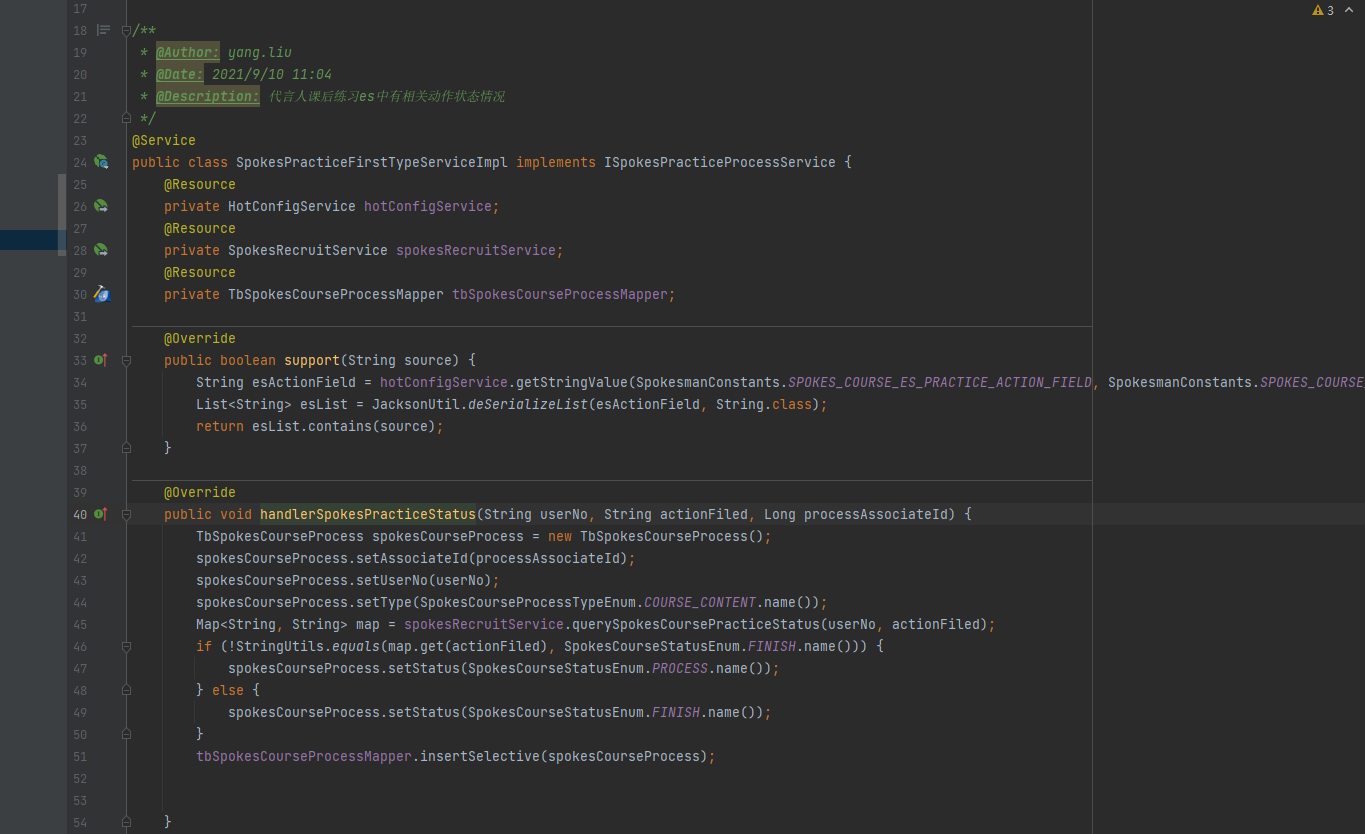The width and height of the screenshot is (1365, 834).
Task: Click field tbSpokesCourseProcessMapper on line 30
Action: [x=560, y=294]
